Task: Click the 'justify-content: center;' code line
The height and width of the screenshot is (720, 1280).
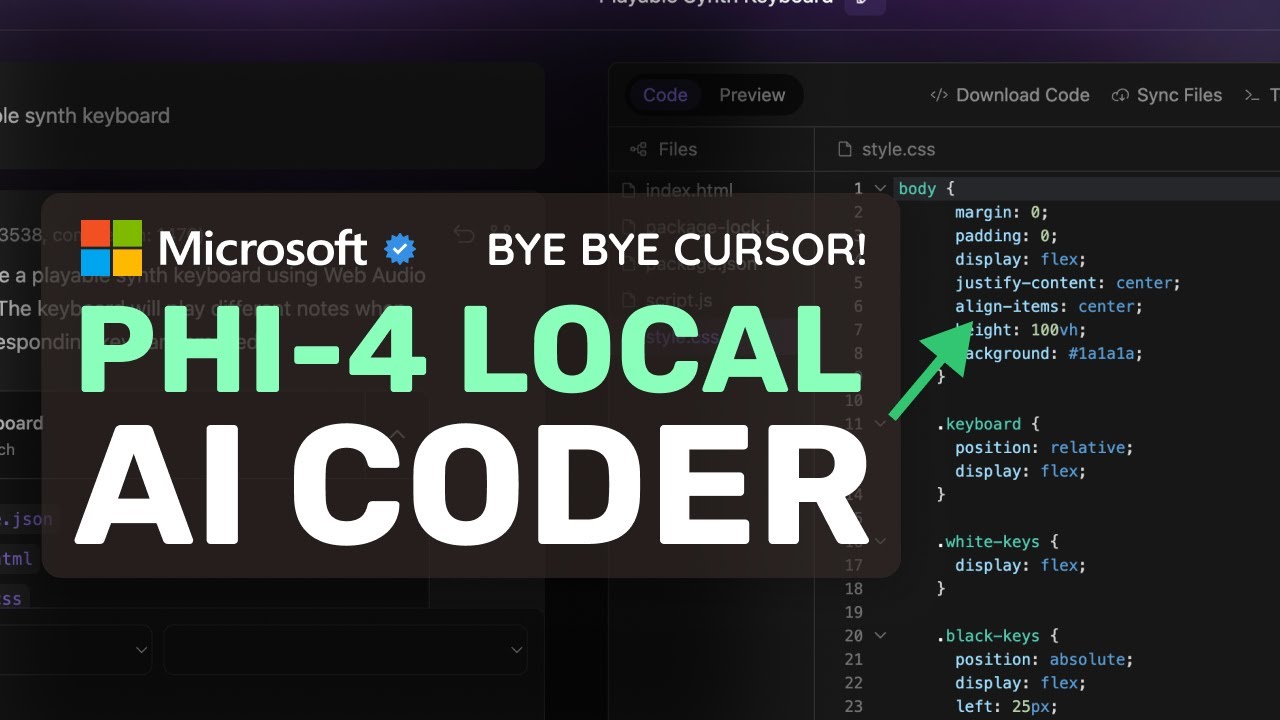Action: (x=1068, y=283)
